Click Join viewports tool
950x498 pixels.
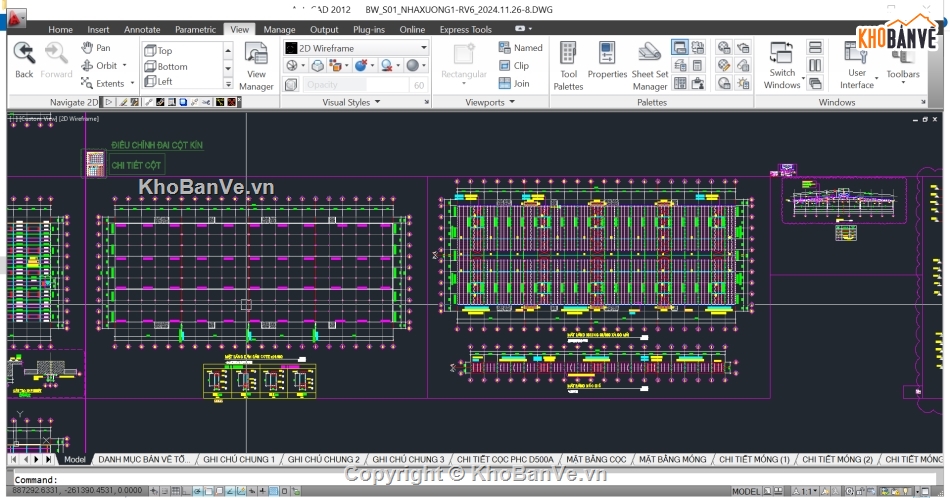pos(514,83)
